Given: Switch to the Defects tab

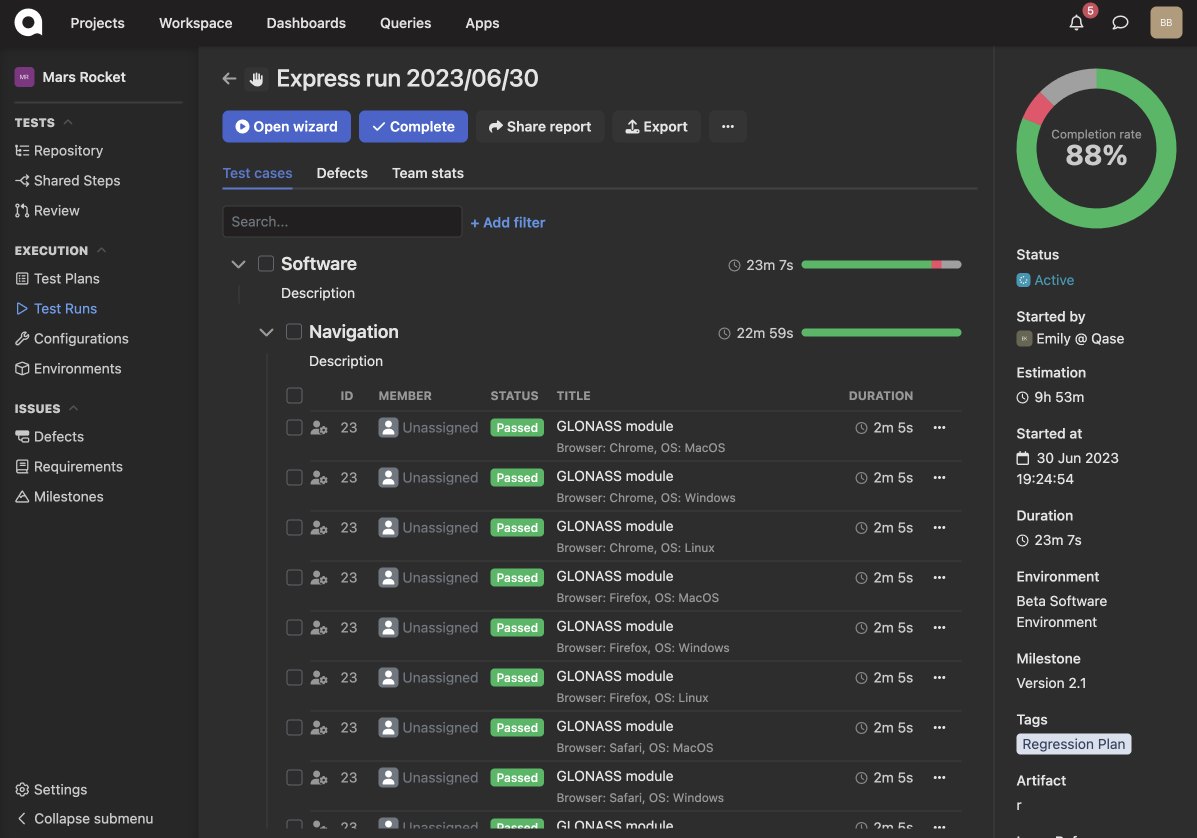Looking at the screenshot, I should (x=342, y=173).
